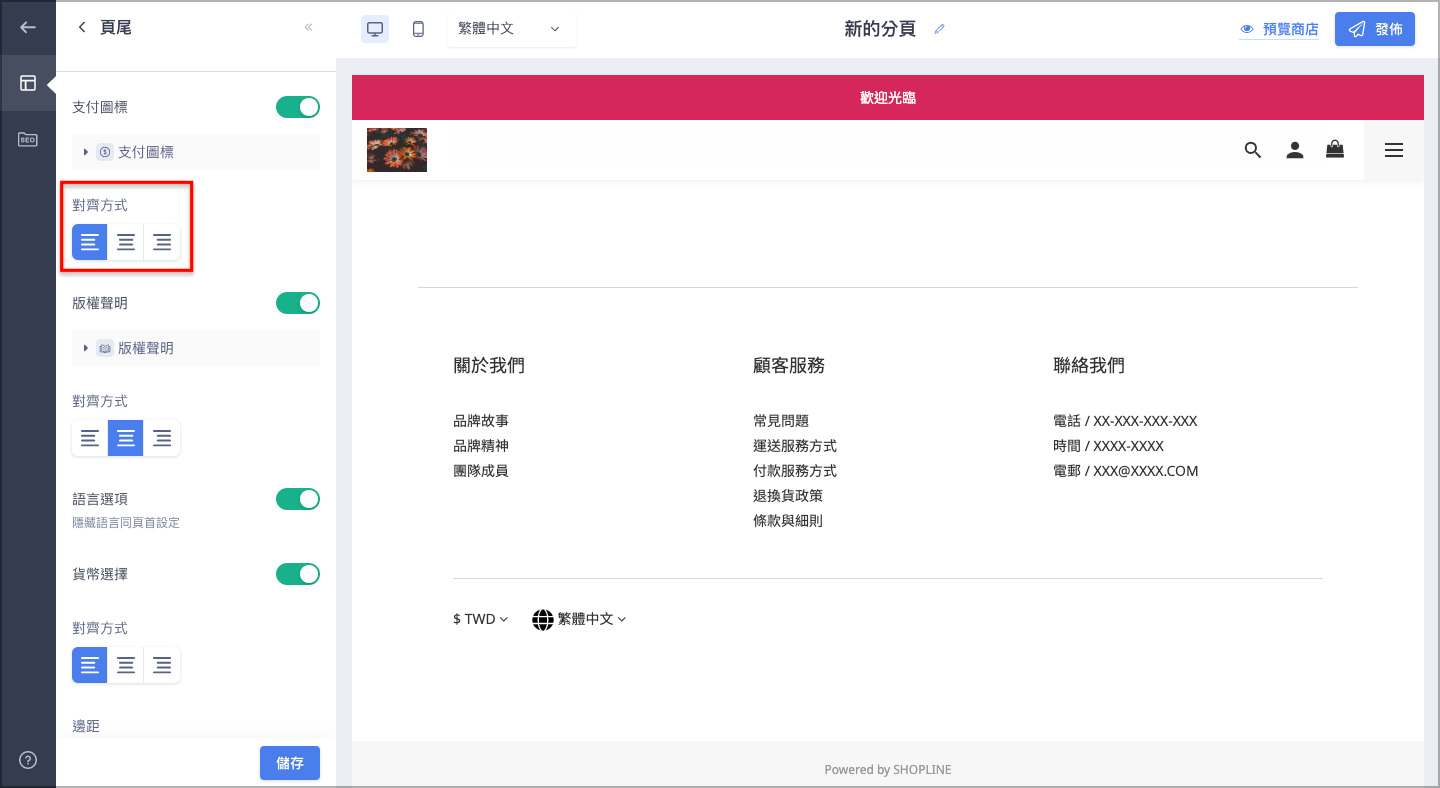Click the 歡迎光臨 announcement bar
This screenshot has width=1440, height=788.
click(888, 98)
